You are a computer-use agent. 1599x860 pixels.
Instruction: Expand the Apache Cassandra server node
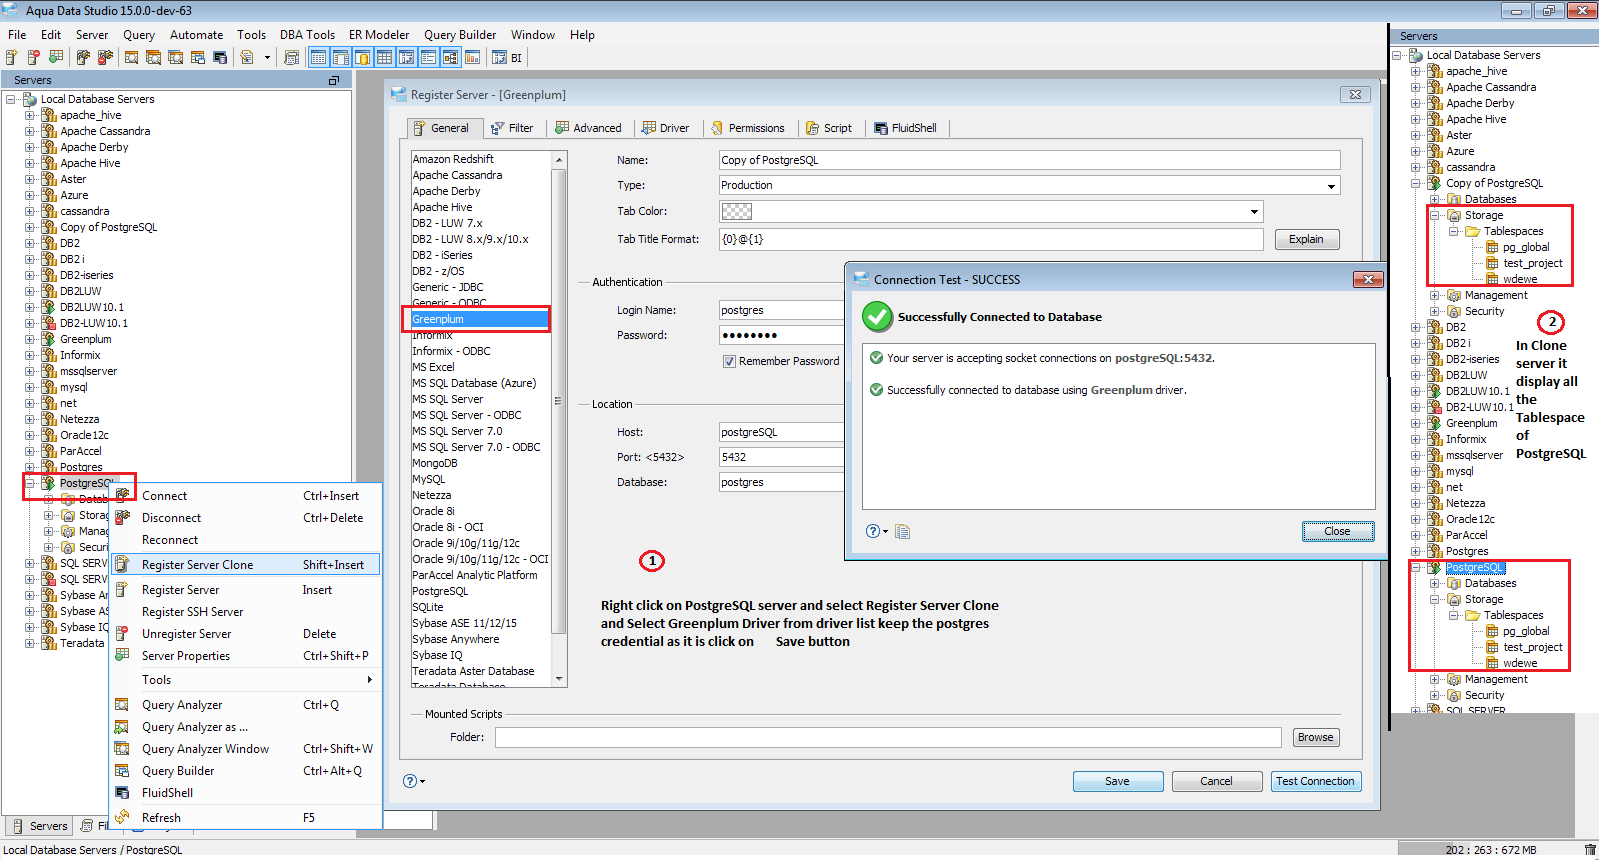pyautogui.click(x=30, y=131)
